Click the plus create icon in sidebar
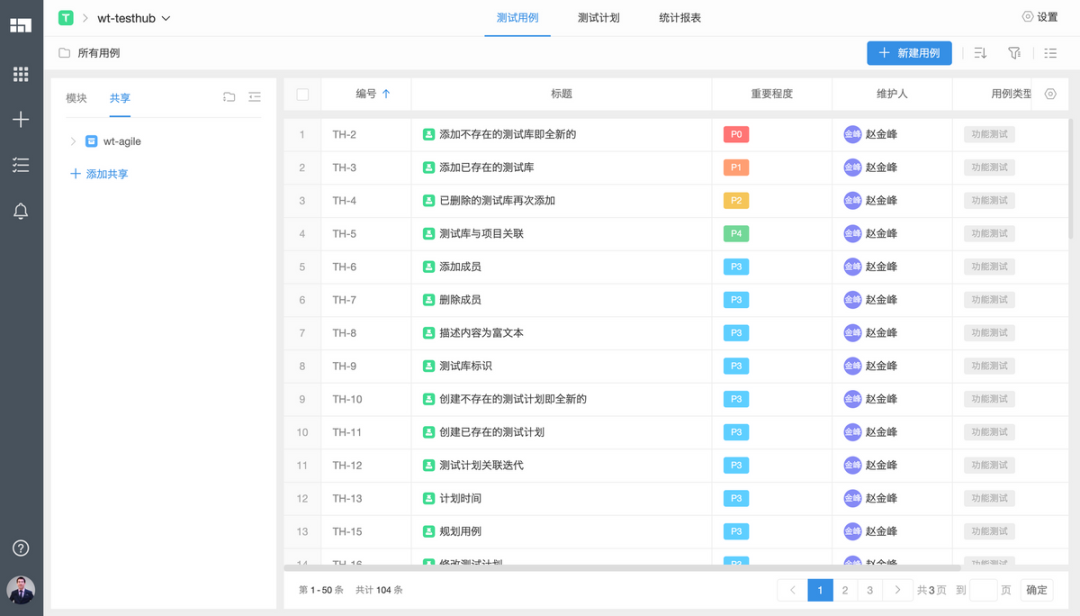 21,119
